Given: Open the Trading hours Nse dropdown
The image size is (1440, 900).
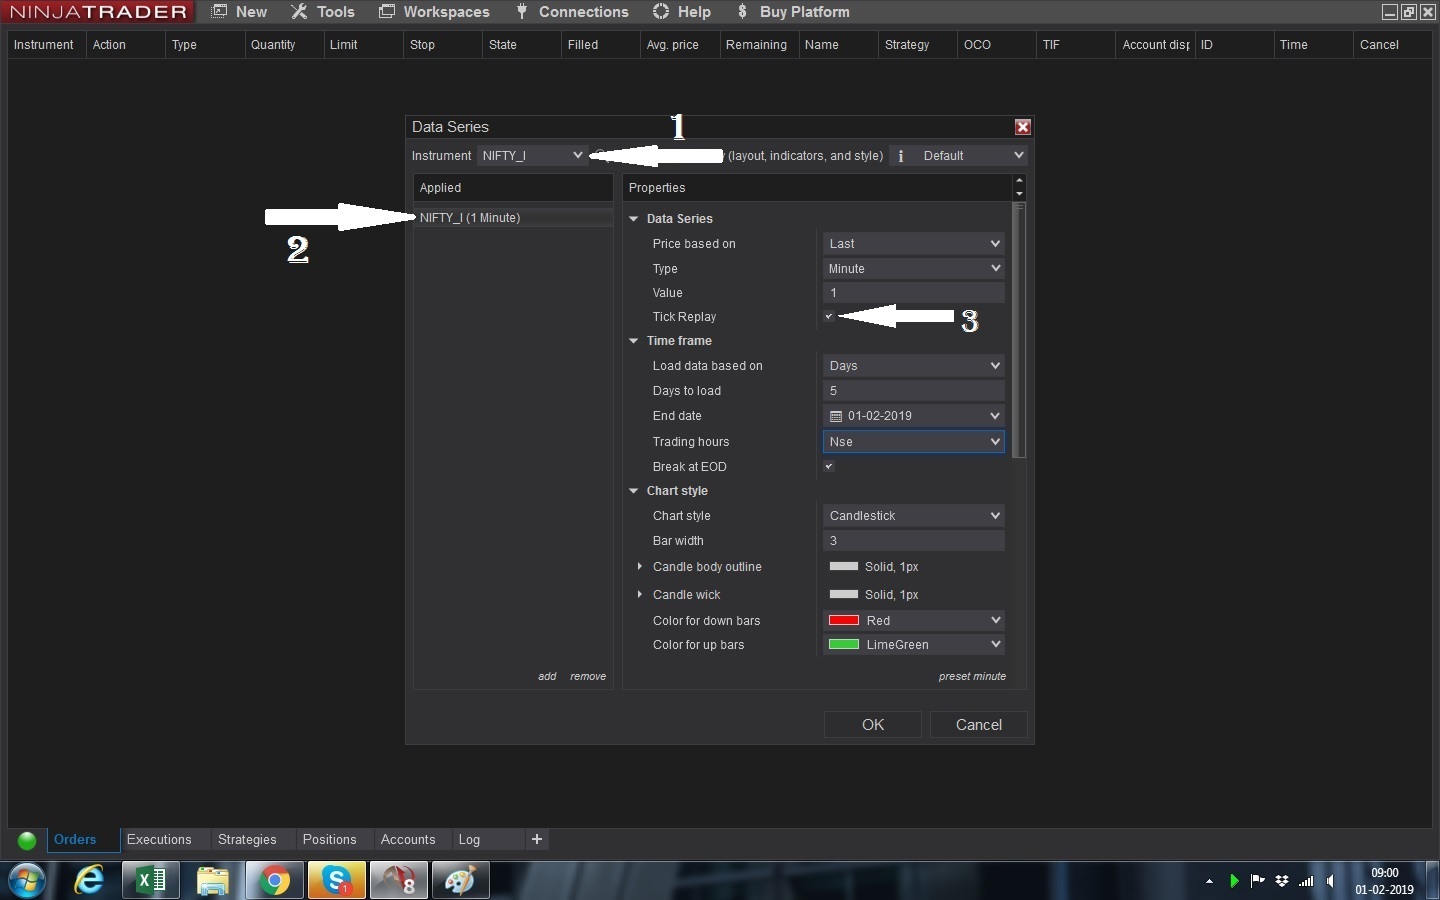Looking at the screenshot, I should pos(913,442).
